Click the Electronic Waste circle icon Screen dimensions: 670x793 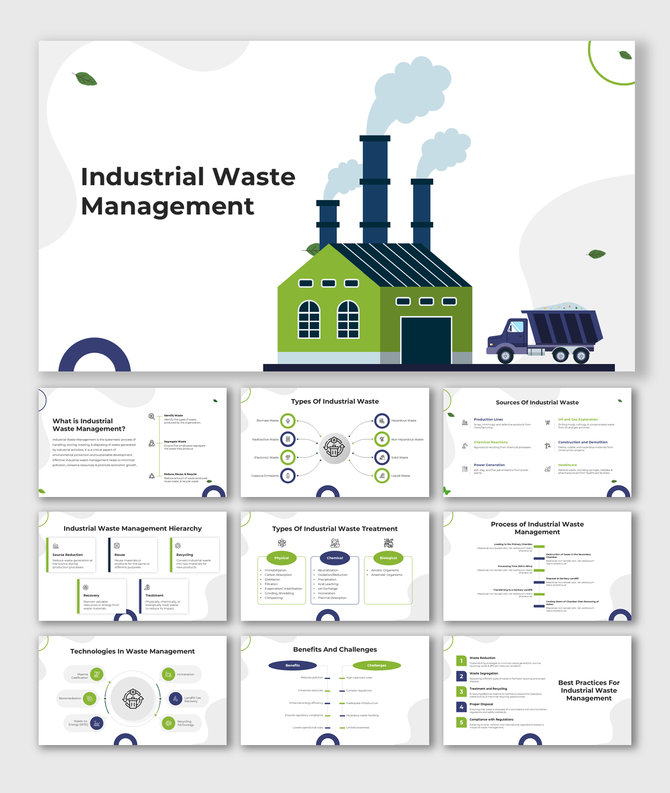pos(288,457)
